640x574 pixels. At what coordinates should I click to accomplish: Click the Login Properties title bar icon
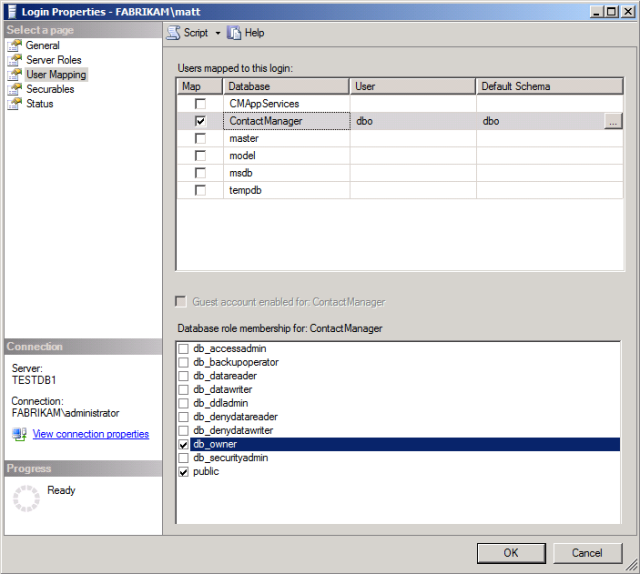pos(10,10)
